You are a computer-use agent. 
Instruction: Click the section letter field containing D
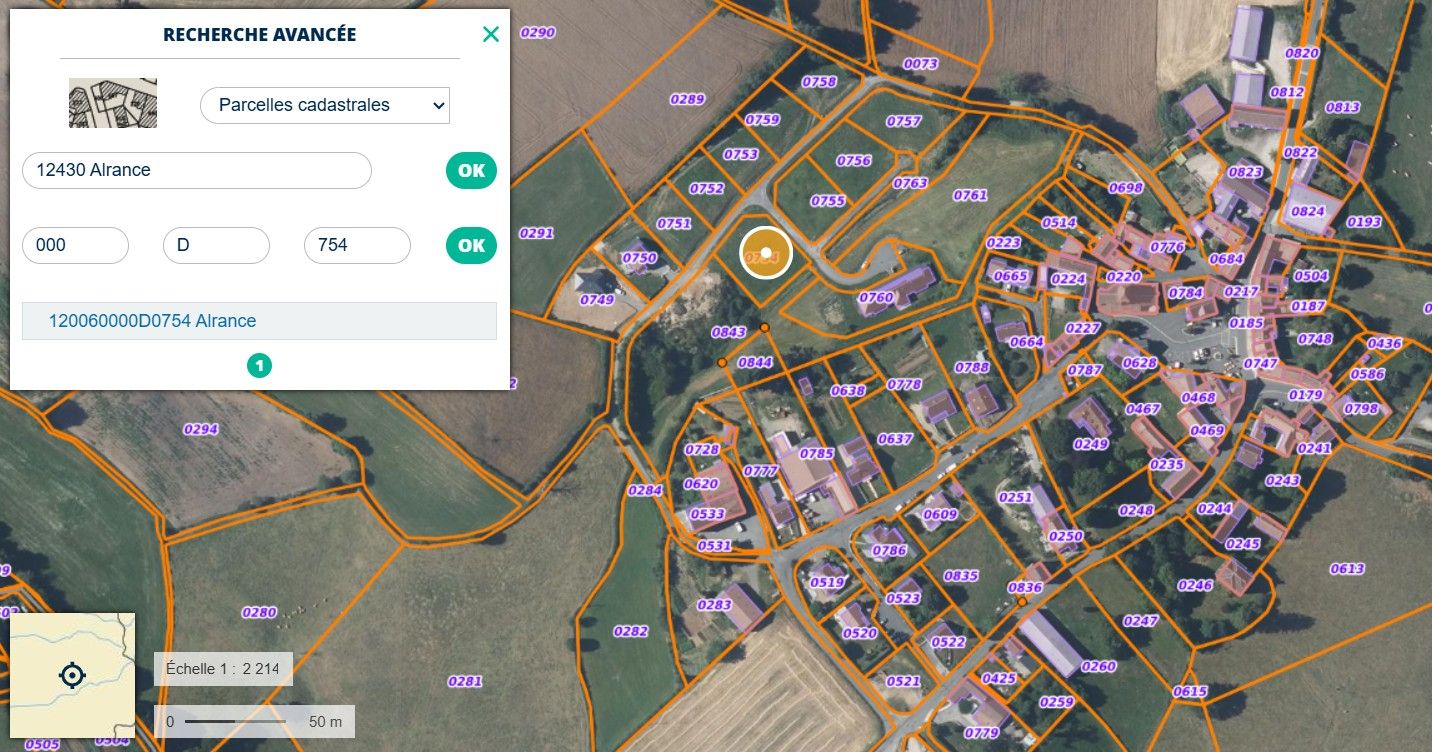(216, 245)
